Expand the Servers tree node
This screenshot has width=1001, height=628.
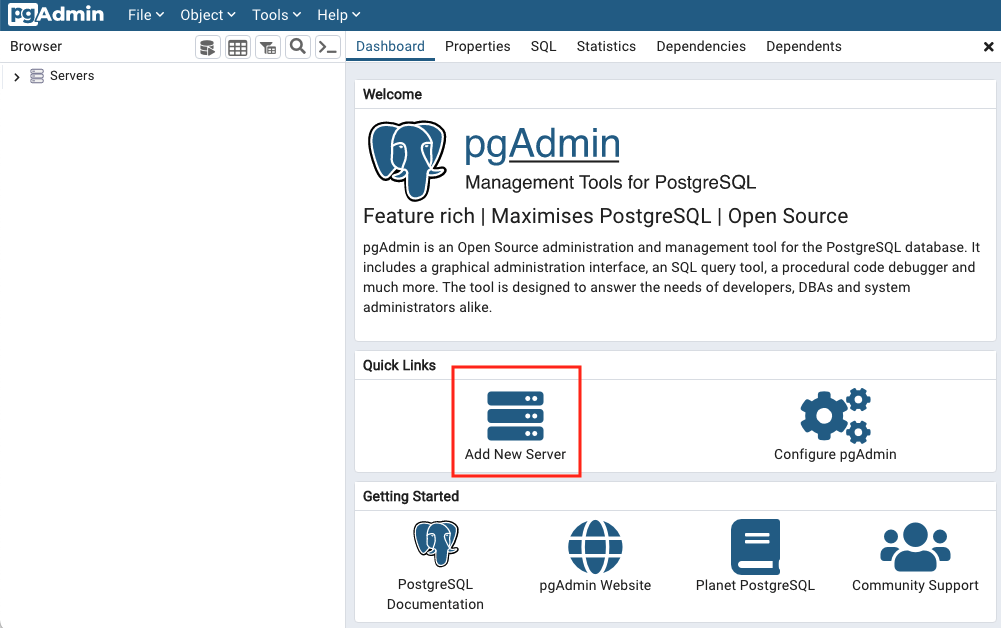tap(16, 75)
